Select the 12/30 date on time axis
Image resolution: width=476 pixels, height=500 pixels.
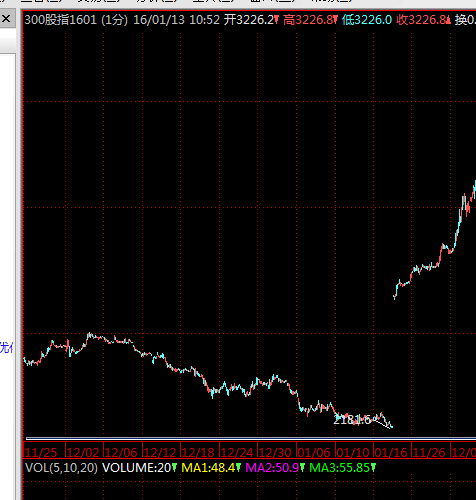tap(275, 452)
